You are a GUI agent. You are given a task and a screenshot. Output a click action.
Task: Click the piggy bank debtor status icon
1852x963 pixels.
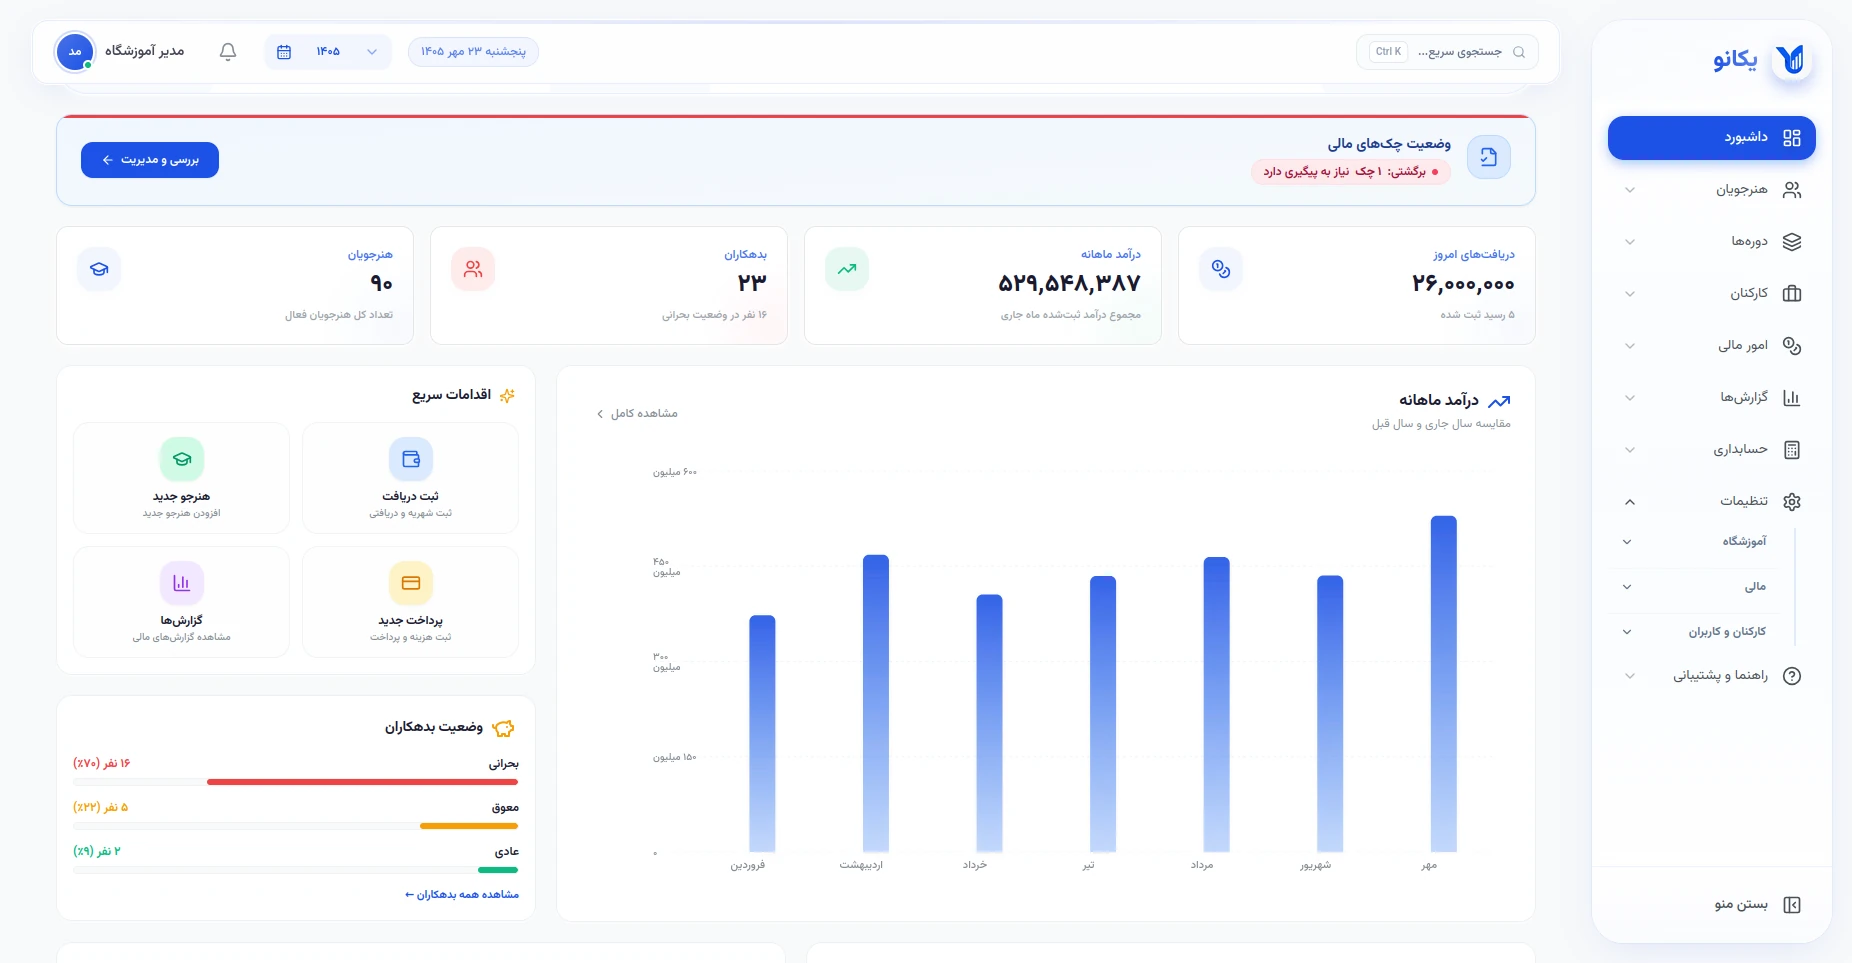(504, 728)
